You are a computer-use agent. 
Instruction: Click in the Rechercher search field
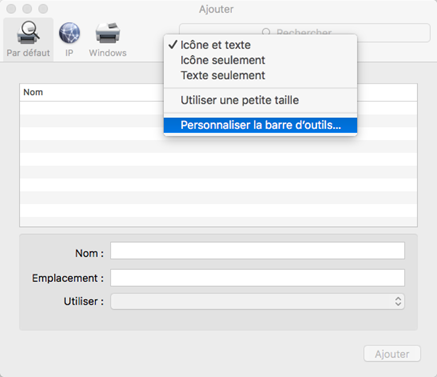[x=305, y=32]
